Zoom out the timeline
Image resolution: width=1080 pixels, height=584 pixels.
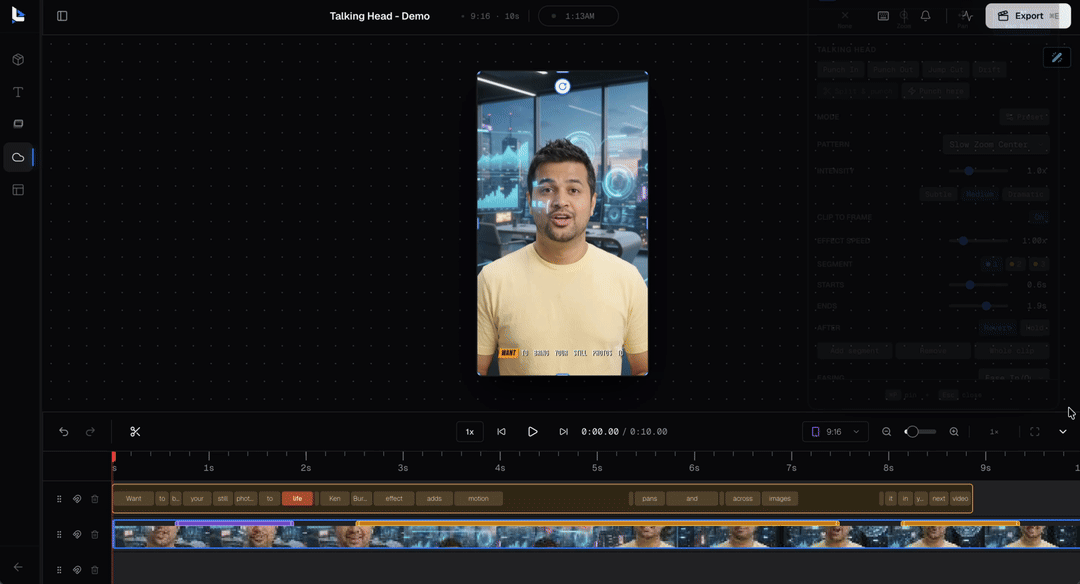pyautogui.click(x=886, y=432)
